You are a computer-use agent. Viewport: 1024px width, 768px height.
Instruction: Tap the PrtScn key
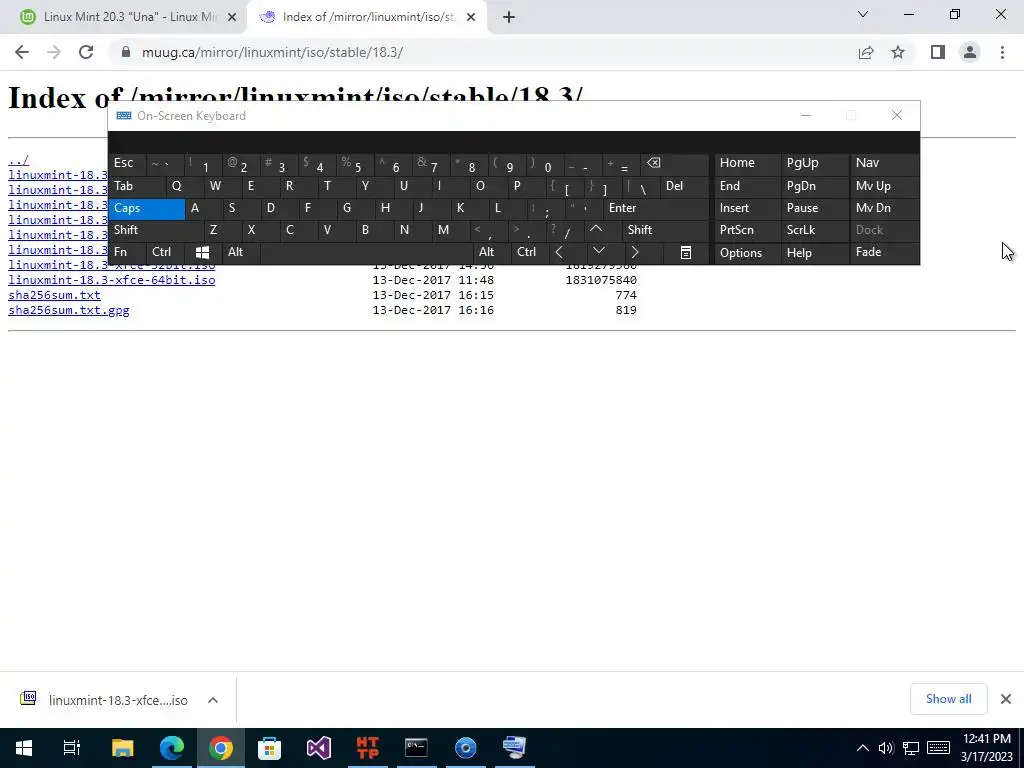[748, 230]
